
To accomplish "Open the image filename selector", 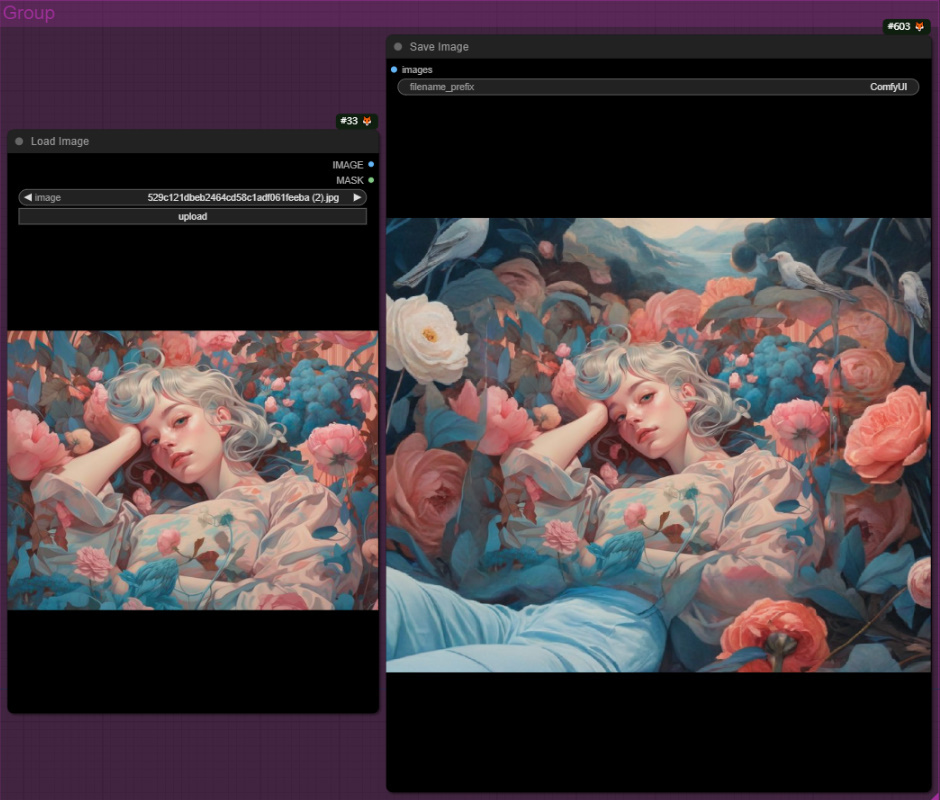I will pyautogui.click(x=192, y=197).
